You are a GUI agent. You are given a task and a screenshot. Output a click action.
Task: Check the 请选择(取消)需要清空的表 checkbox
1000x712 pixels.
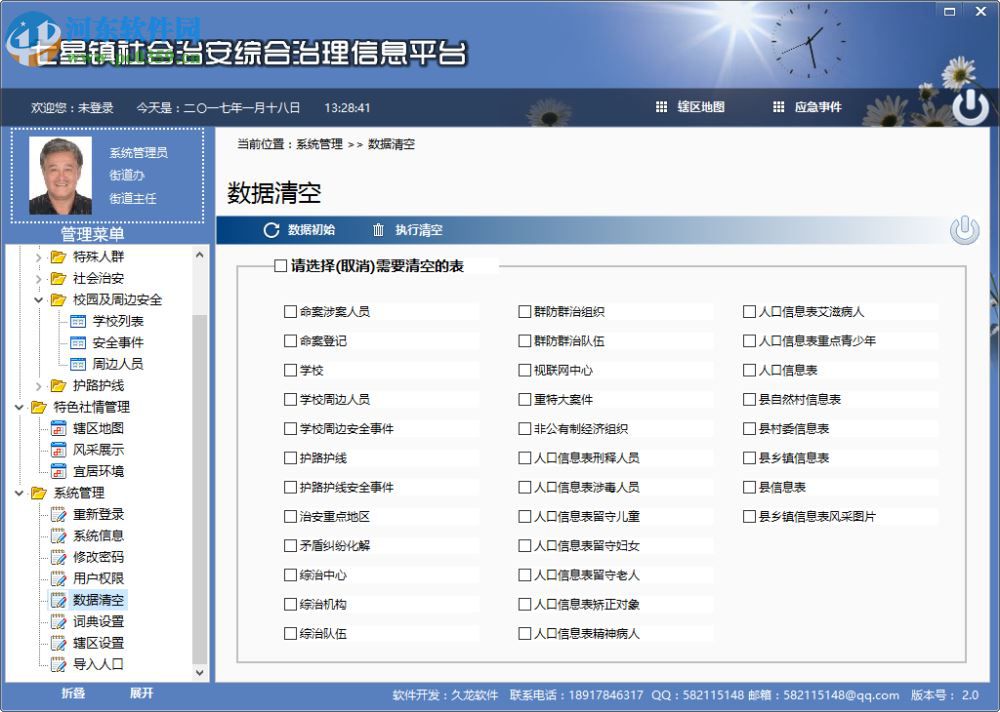278,266
